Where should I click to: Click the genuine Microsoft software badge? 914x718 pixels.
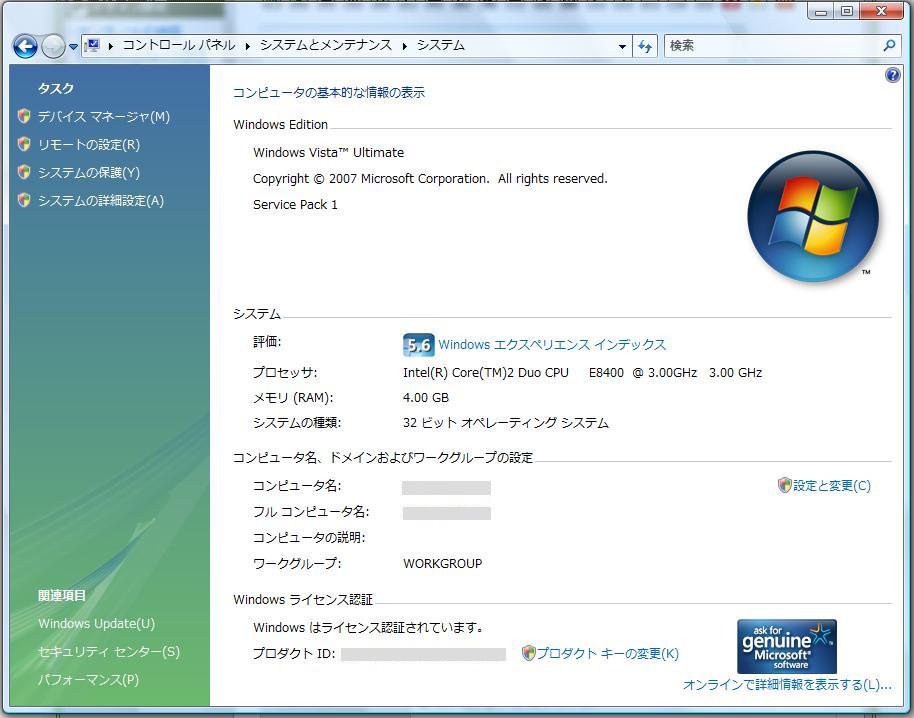click(787, 646)
